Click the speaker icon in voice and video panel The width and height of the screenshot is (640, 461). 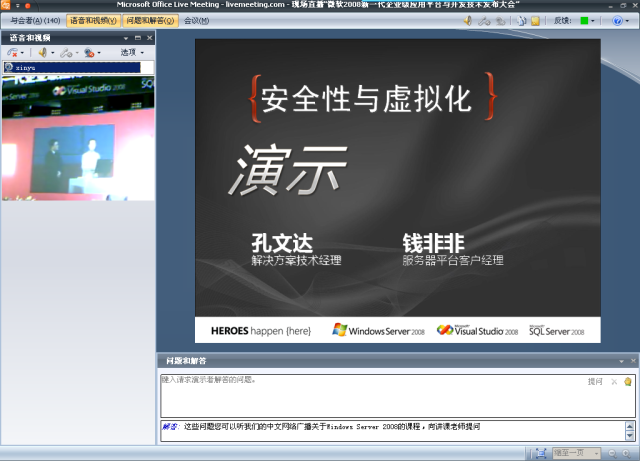pyautogui.click(x=44, y=52)
